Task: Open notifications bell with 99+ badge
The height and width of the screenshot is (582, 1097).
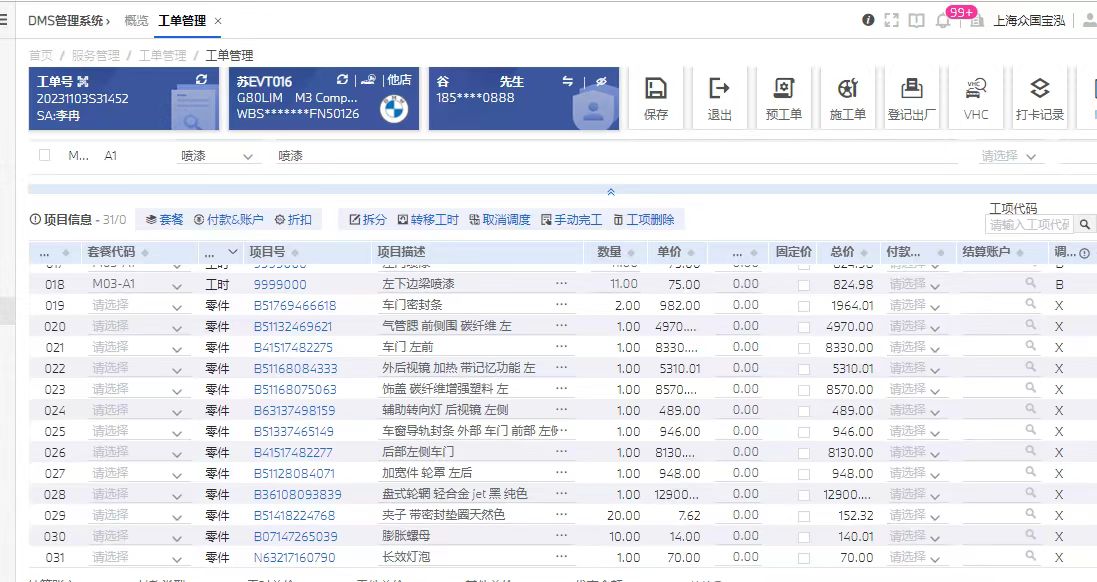Action: (x=943, y=20)
